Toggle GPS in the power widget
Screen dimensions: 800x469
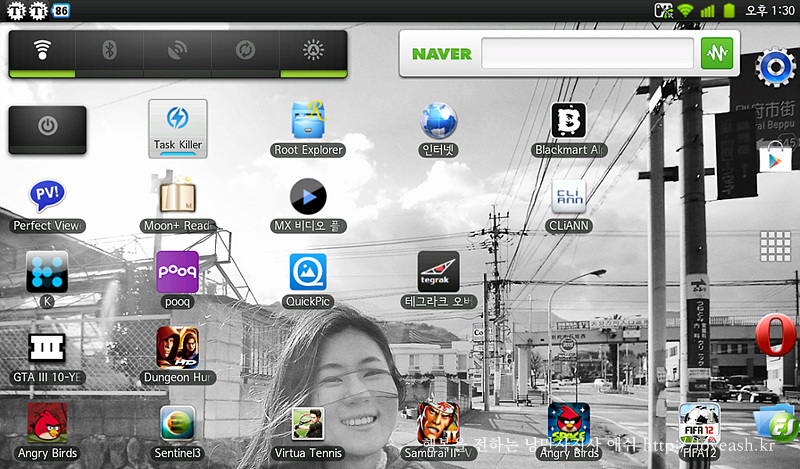tap(178, 54)
